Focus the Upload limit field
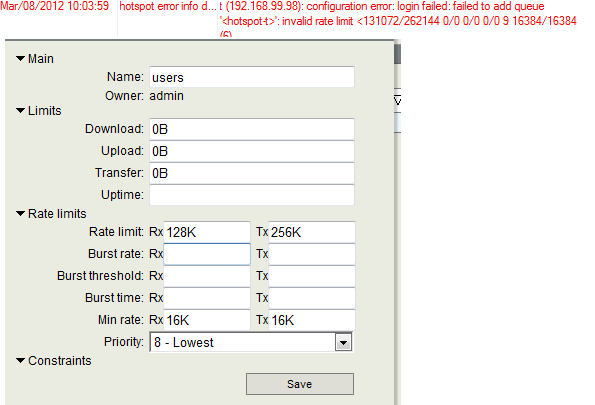595x405 pixels. tap(252, 151)
